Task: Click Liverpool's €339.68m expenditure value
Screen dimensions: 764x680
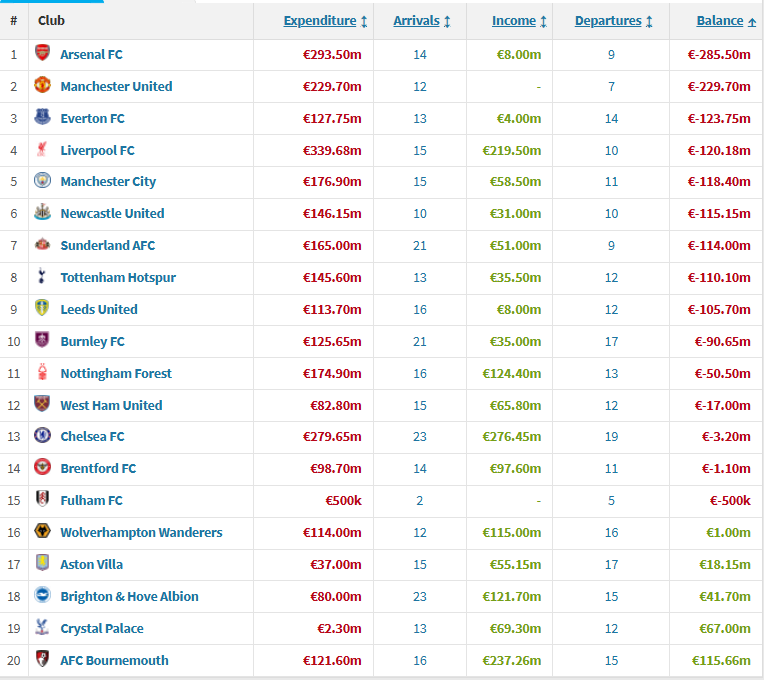Action: [x=332, y=151]
